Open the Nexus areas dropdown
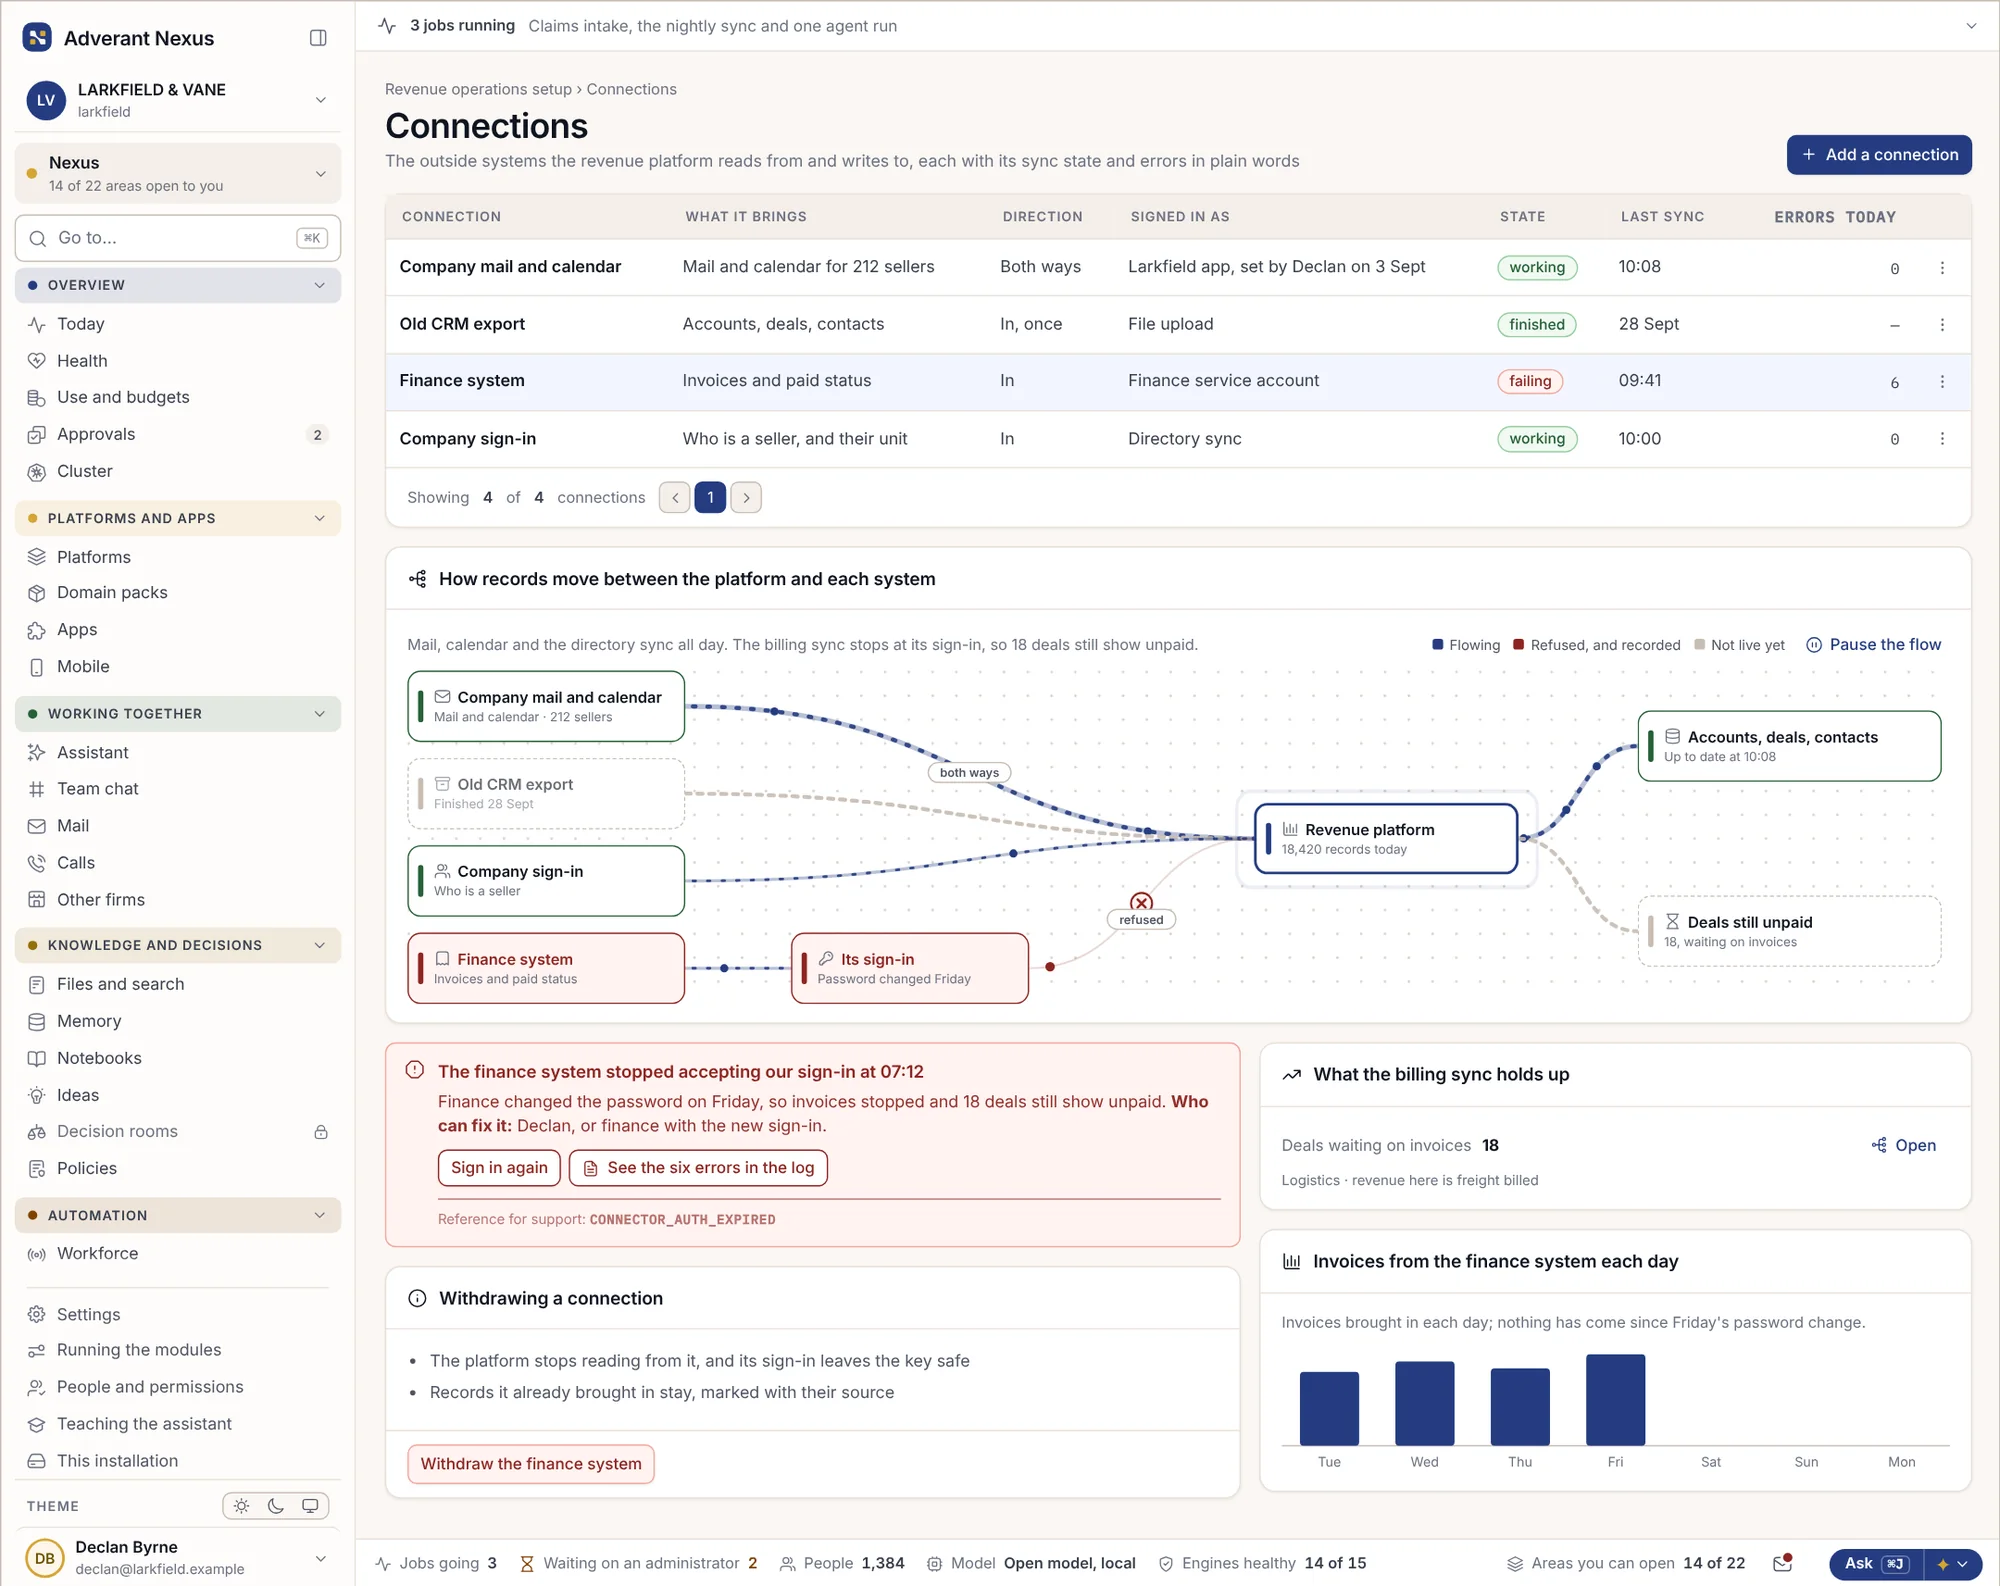Screen dimensions: 2000x1586 click(178, 173)
